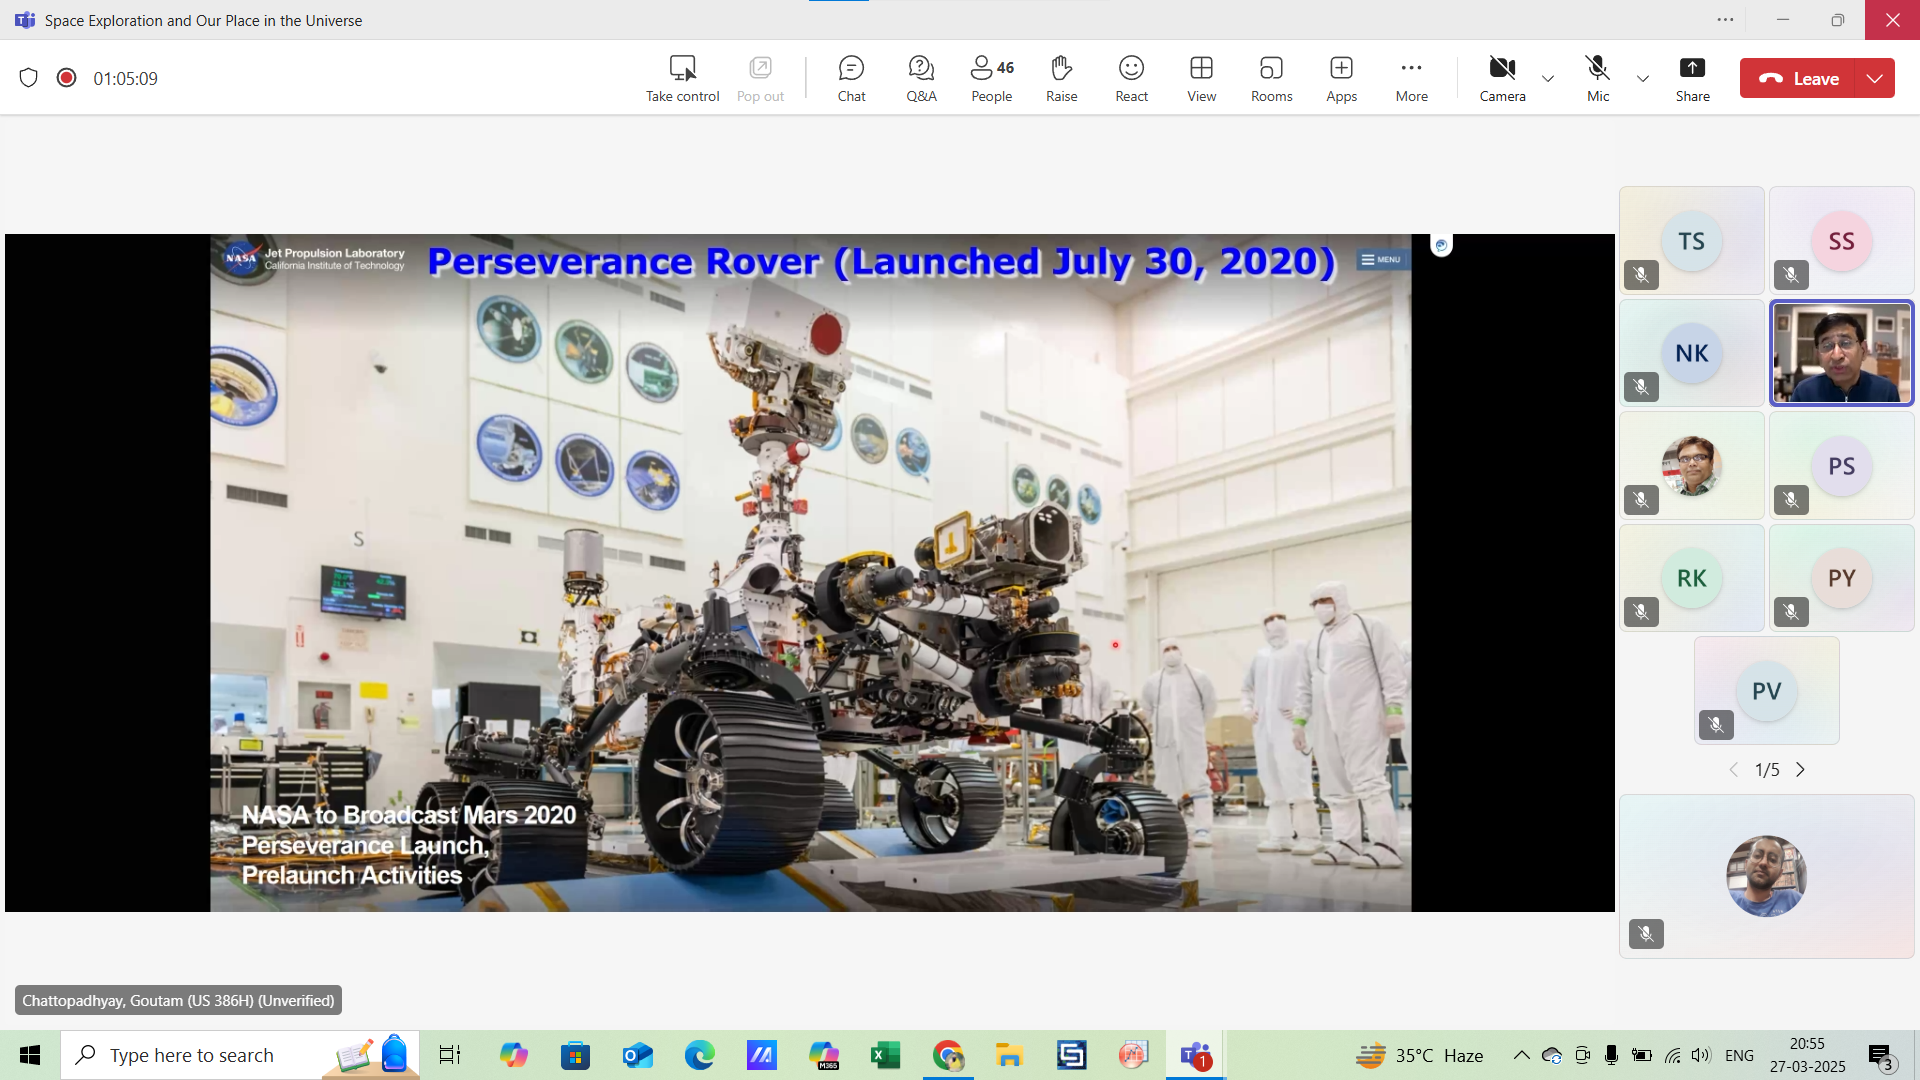Open the Apps panel
The image size is (1920, 1080).
click(1341, 78)
